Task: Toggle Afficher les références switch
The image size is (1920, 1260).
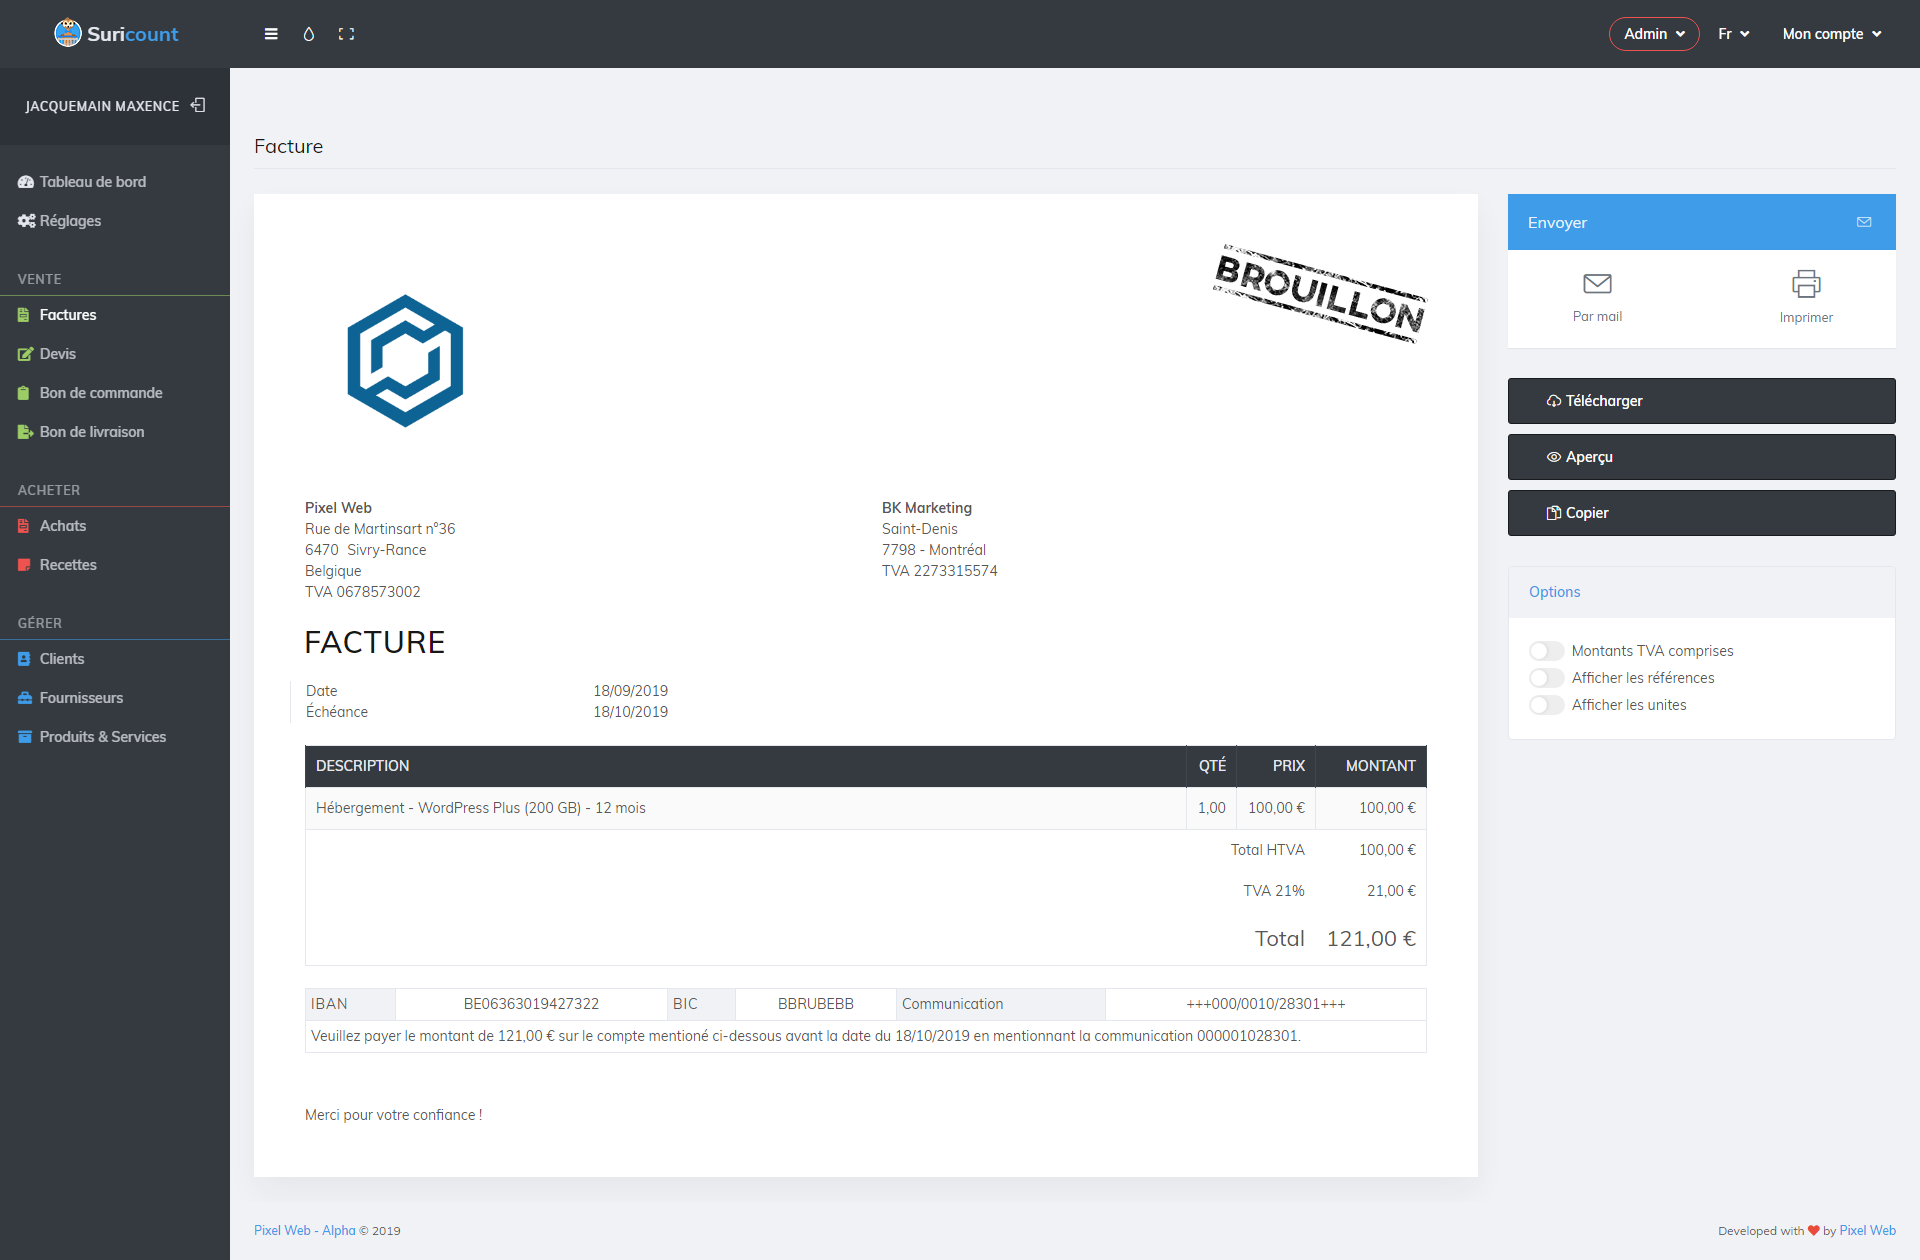Action: pyautogui.click(x=1546, y=678)
